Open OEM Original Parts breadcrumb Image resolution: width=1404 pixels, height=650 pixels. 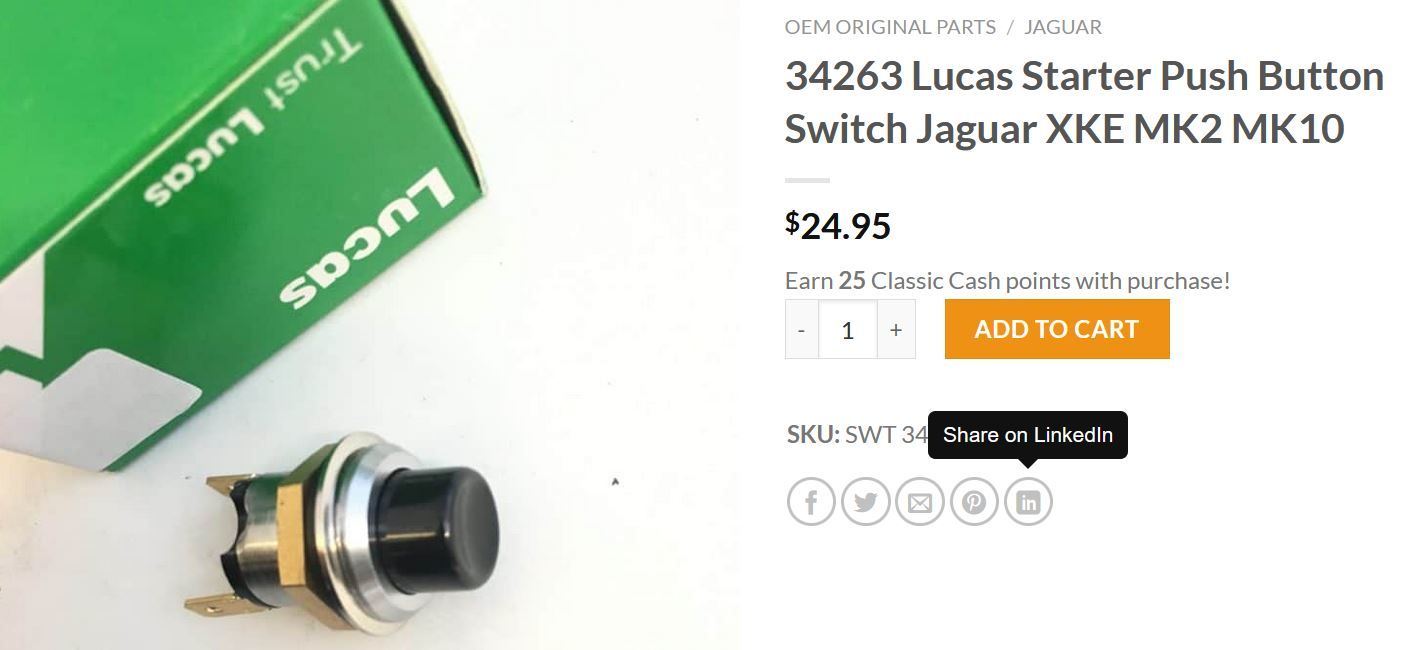click(x=890, y=27)
